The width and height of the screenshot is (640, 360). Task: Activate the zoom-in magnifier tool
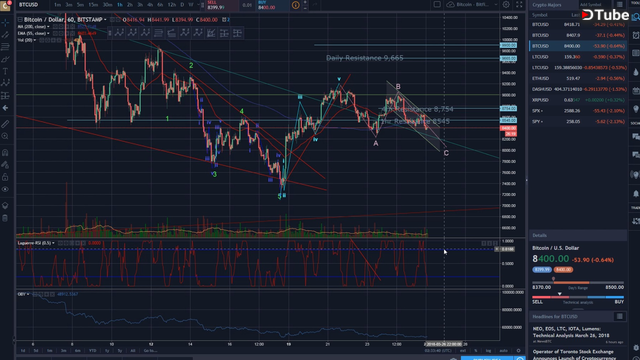point(5,136)
